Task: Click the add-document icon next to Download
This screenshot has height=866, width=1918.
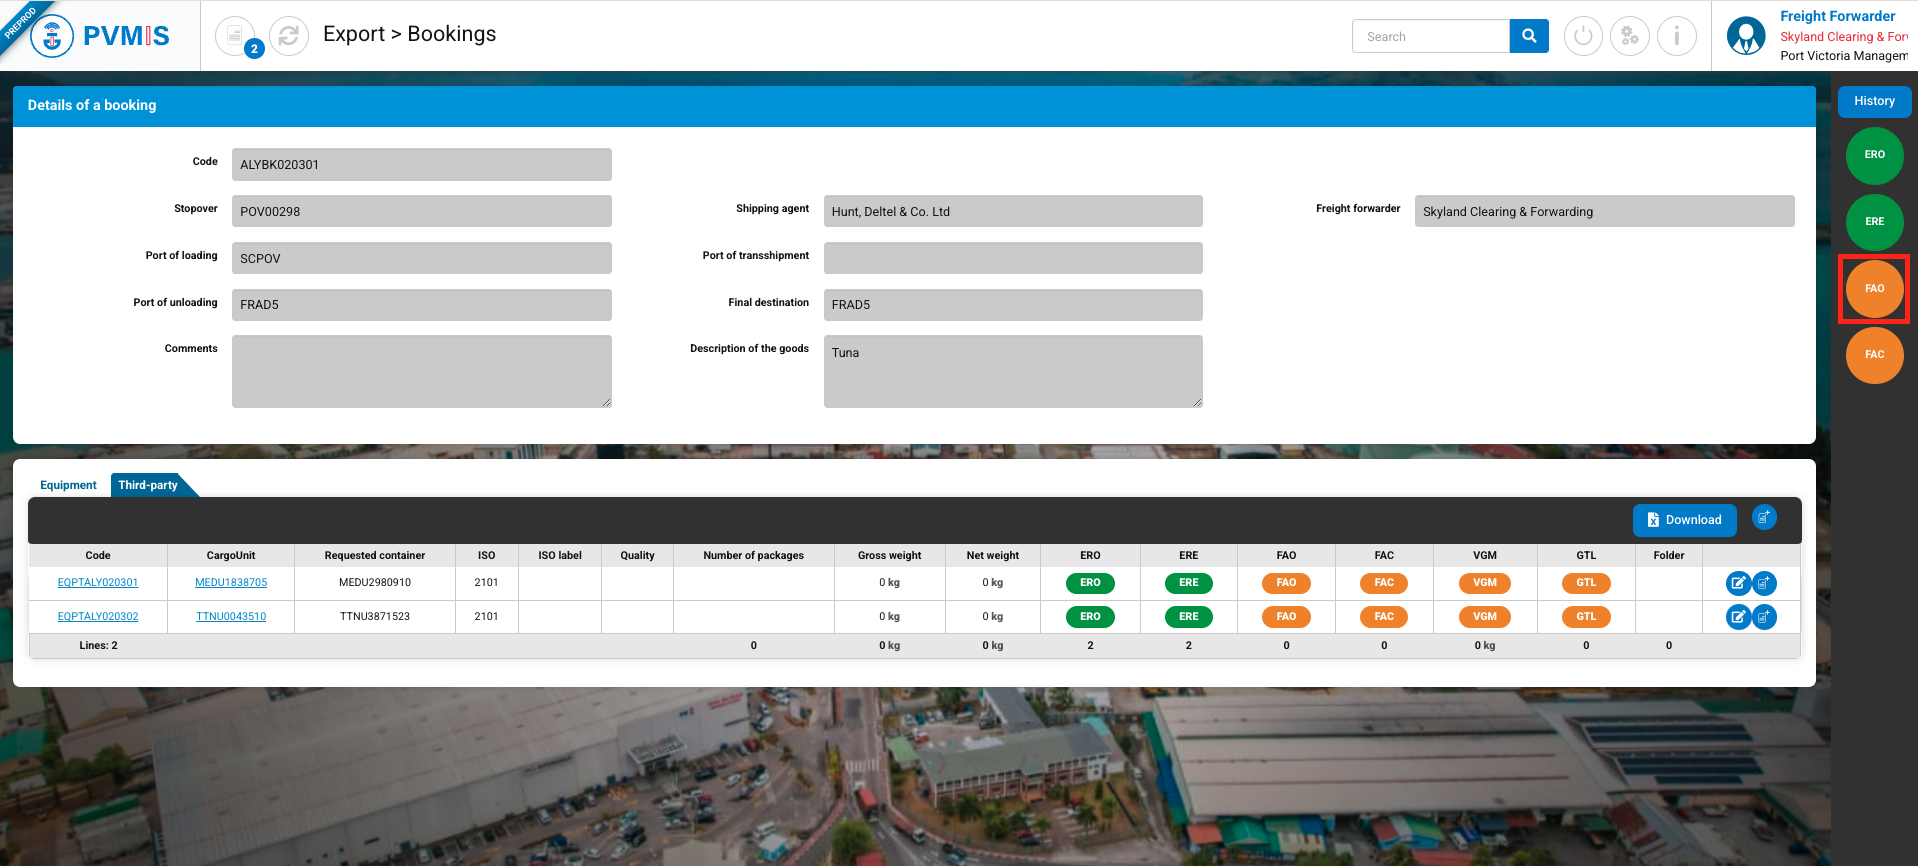Action: click(x=1764, y=518)
